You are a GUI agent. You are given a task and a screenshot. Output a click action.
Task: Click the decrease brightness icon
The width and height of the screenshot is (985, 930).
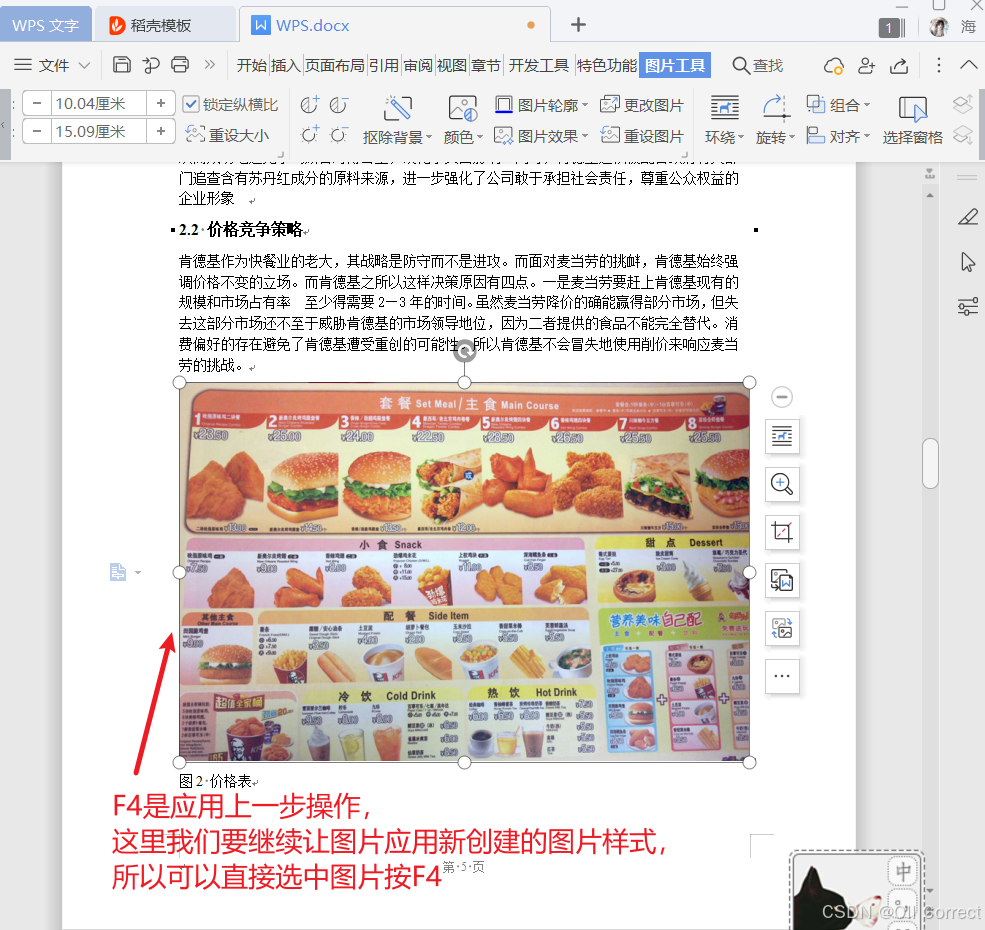(x=339, y=135)
